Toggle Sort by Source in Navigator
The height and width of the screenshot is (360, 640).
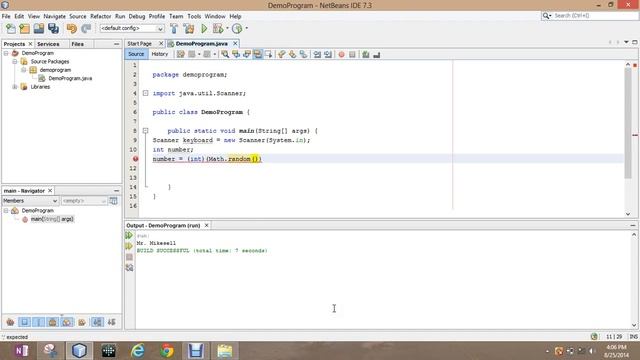click(x=111, y=322)
